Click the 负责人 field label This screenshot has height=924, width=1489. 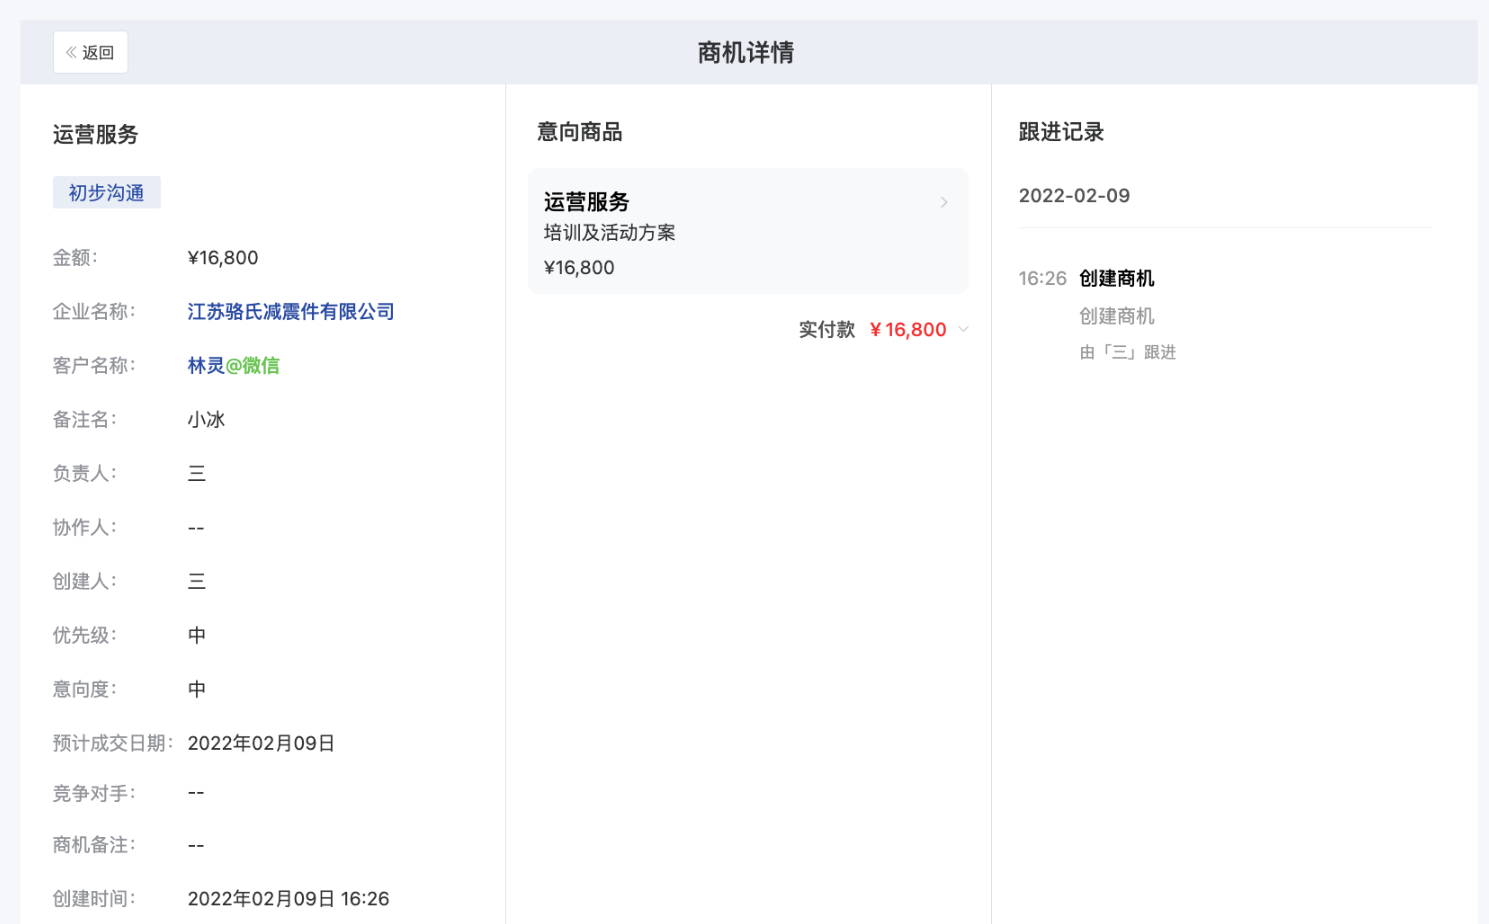tap(85, 474)
